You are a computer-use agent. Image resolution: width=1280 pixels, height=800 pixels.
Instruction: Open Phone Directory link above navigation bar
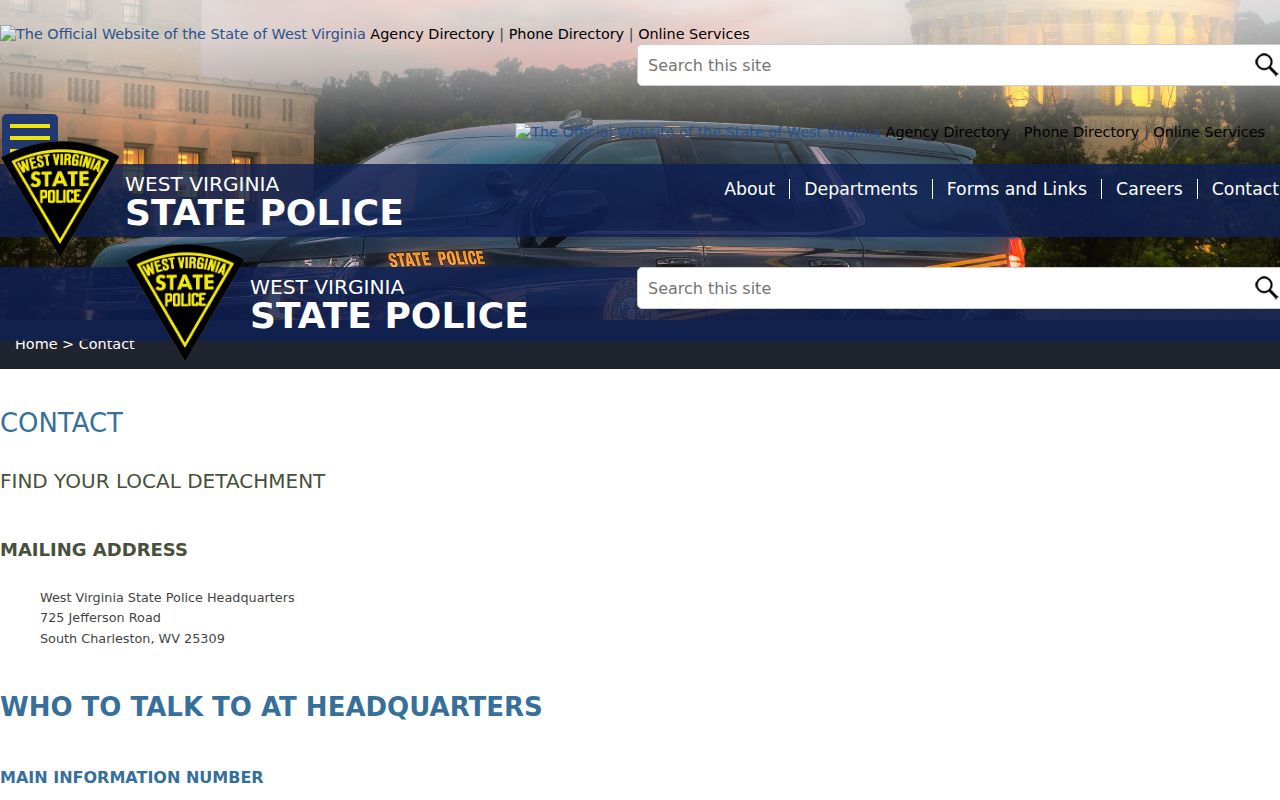(1081, 132)
